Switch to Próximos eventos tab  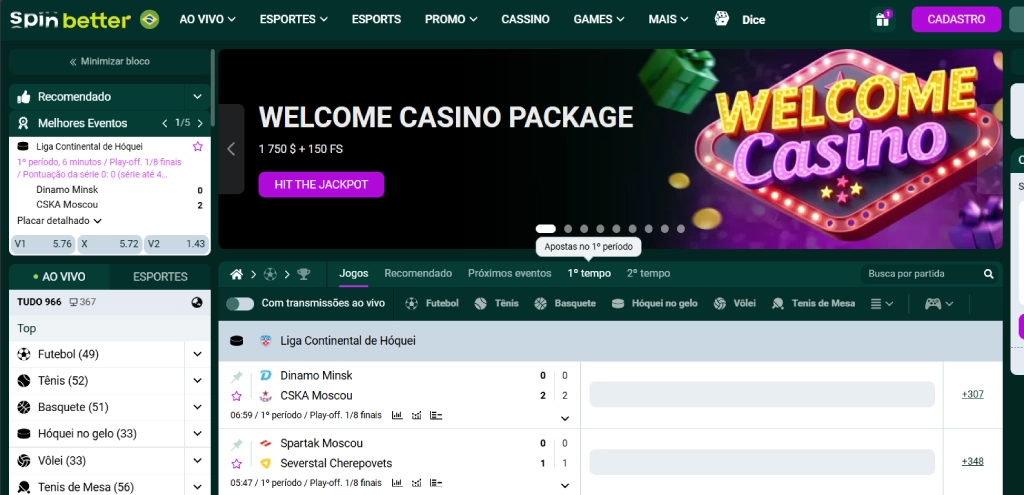[x=509, y=274]
